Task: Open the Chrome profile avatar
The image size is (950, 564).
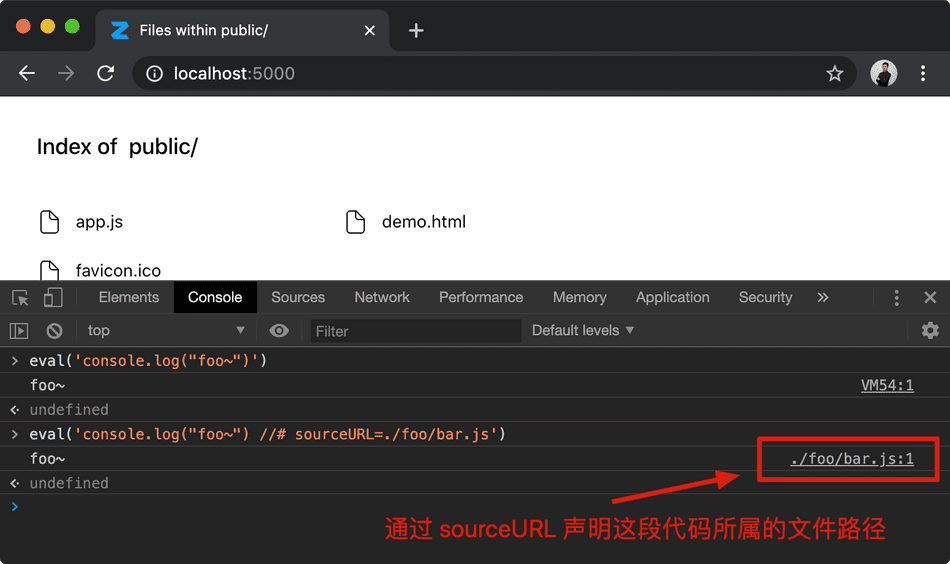Action: [x=884, y=74]
